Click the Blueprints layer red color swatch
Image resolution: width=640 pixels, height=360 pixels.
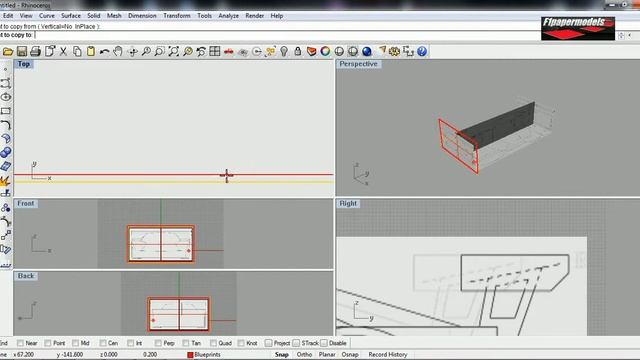click(190, 355)
